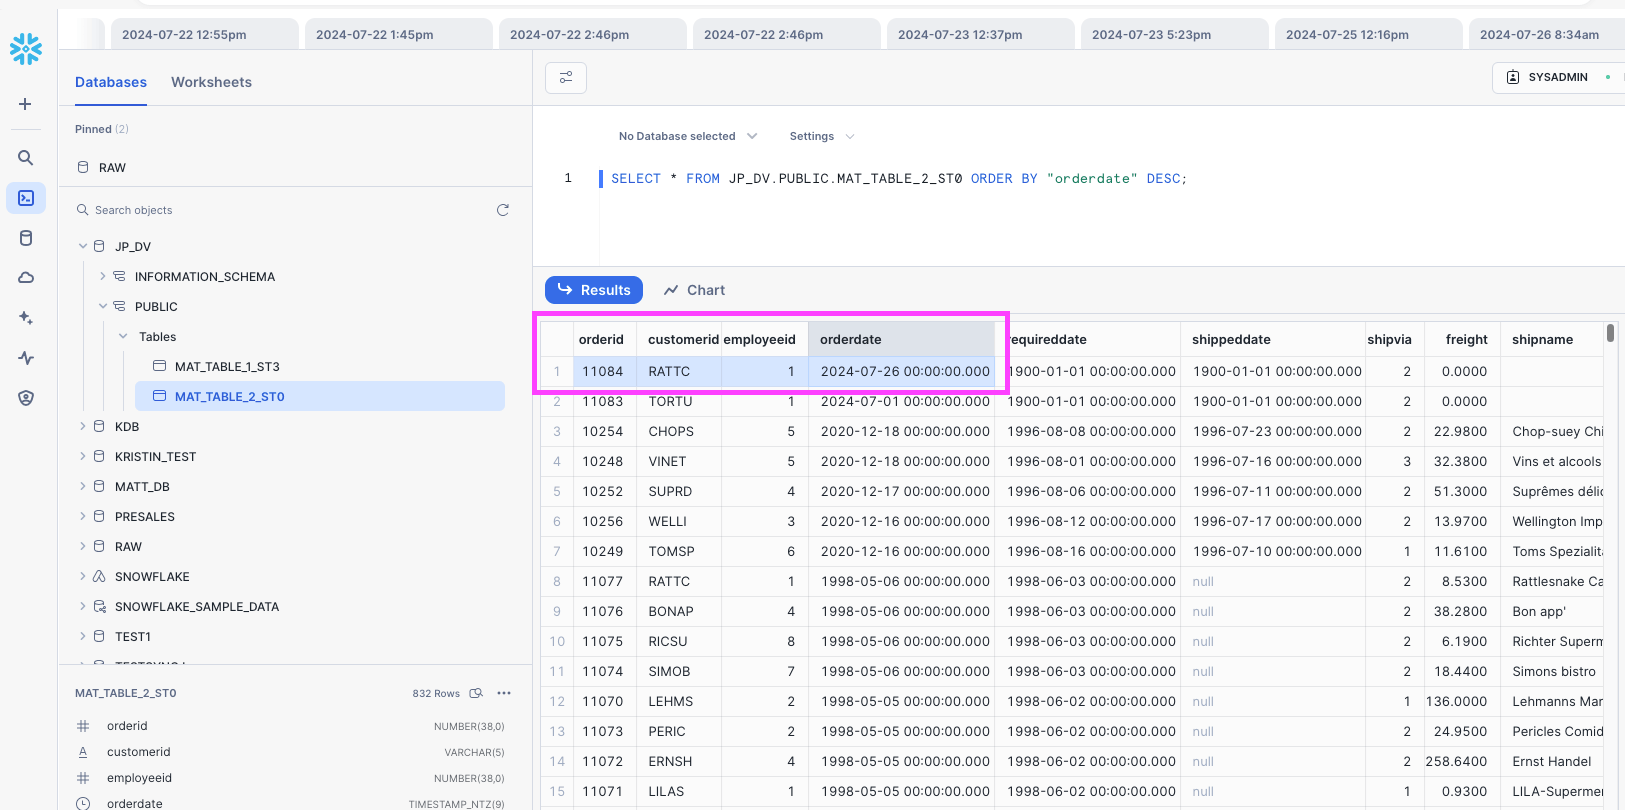Screen dimensions: 1625x810
Task: Open the Admin shield icon in sidebar
Action: click(x=26, y=398)
